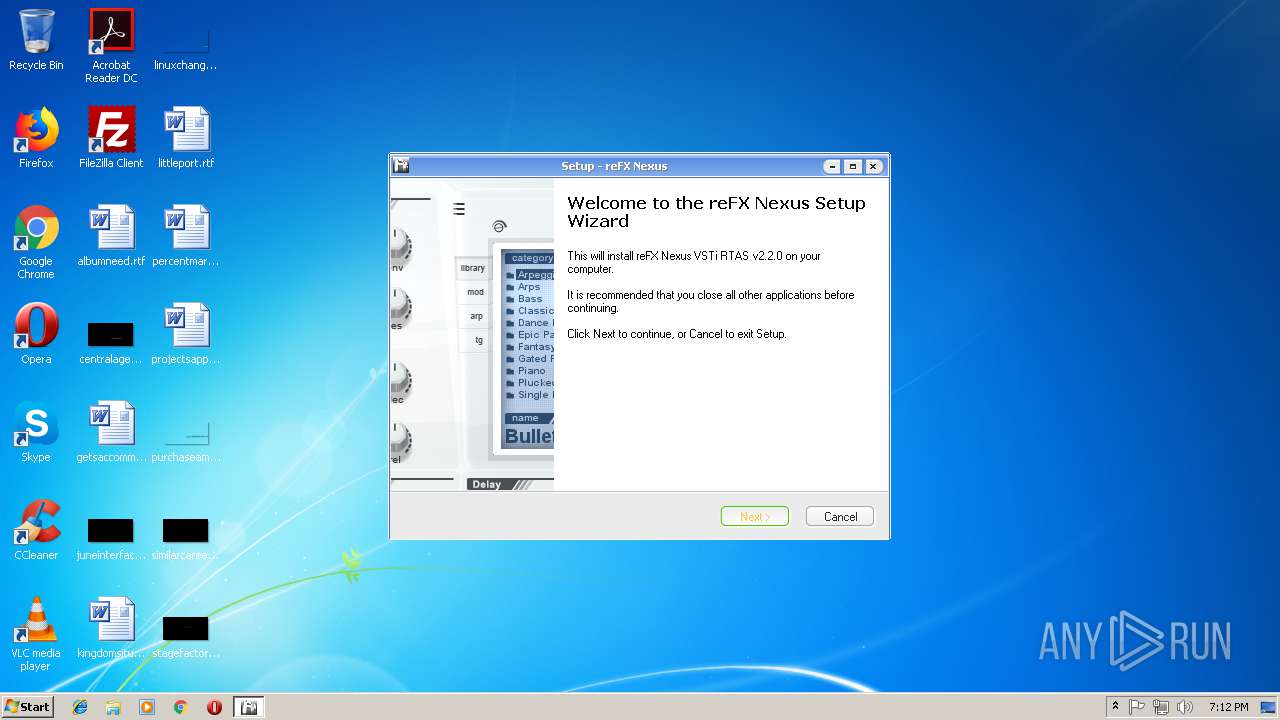The image size is (1280, 720).
Task: Select the getsaccomm... document icon
Action: [x=111, y=433]
